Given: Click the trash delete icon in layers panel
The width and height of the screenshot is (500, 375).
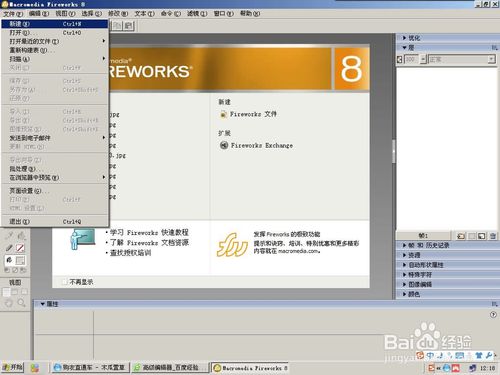Looking at the screenshot, I should 493,236.
